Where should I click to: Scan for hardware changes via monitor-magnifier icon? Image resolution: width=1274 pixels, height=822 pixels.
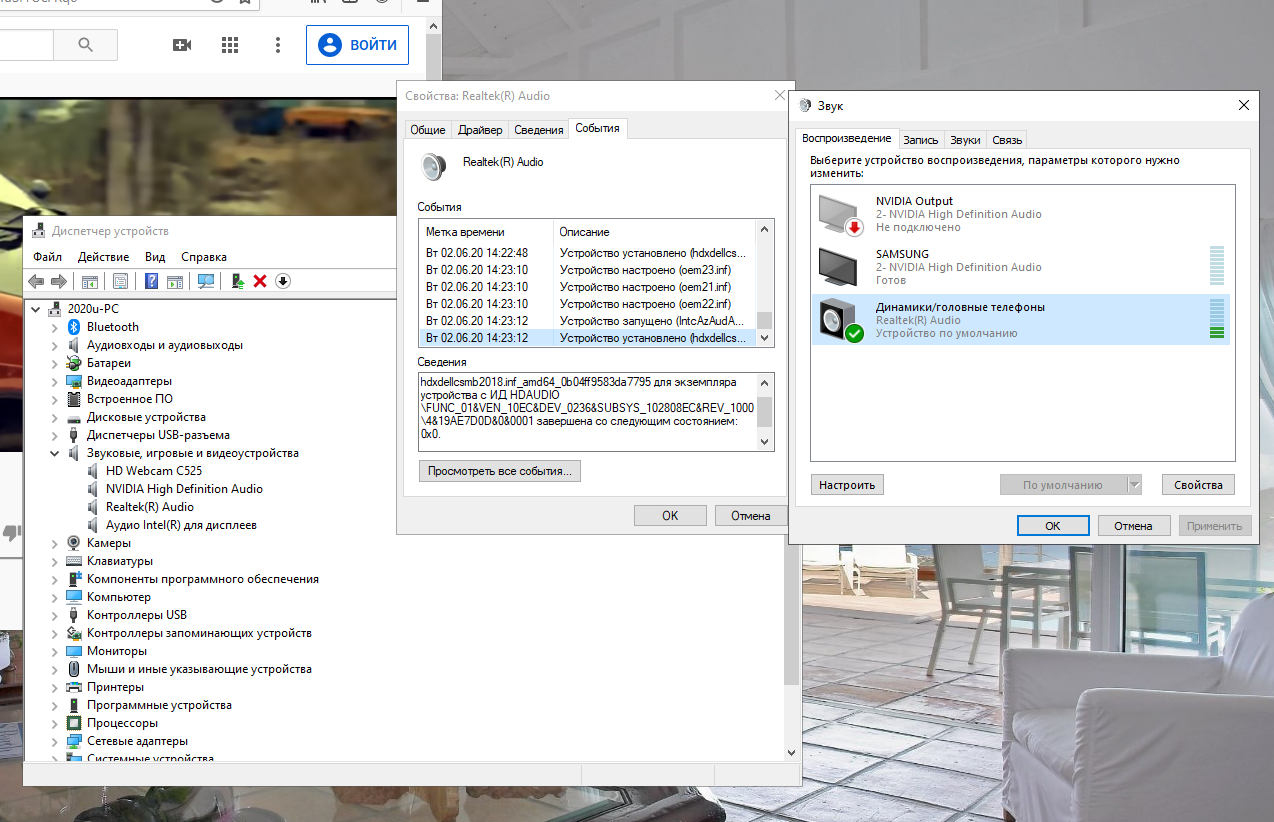[x=206, y=281]
